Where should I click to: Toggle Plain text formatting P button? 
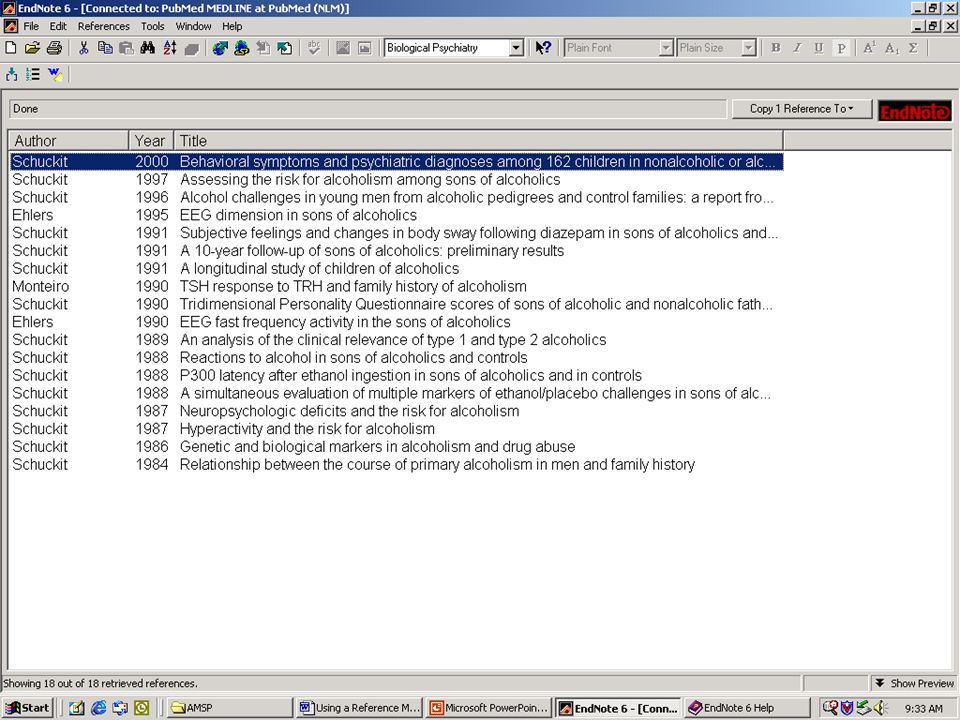click(841, 48)
